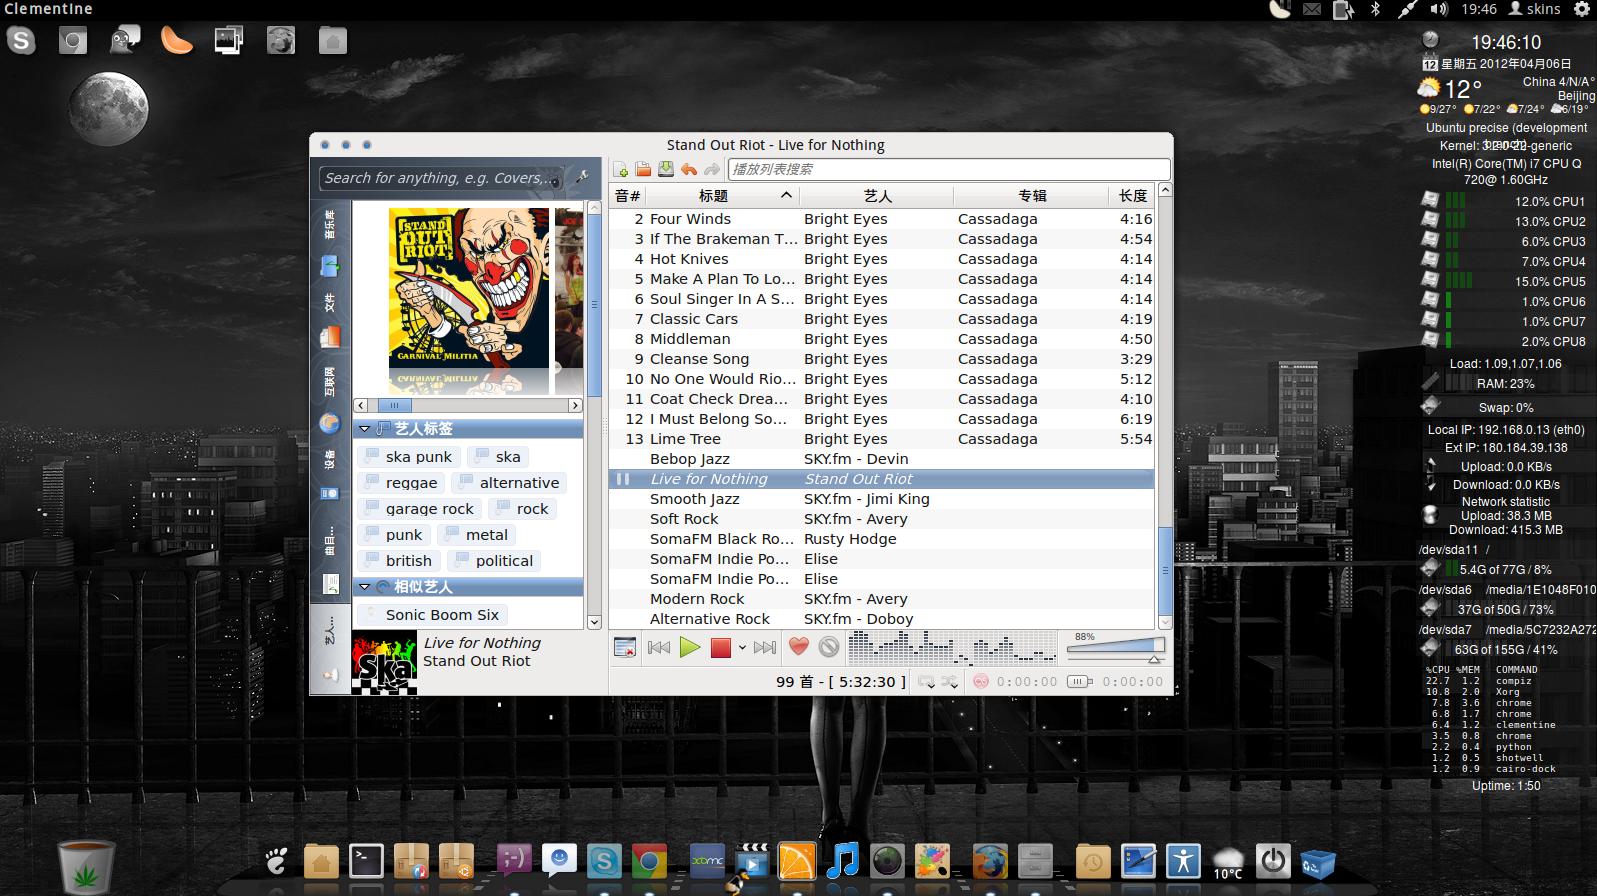Launch the terminal from the dock
Viewport: 1597px width, 896px height.
pos(366,860)
